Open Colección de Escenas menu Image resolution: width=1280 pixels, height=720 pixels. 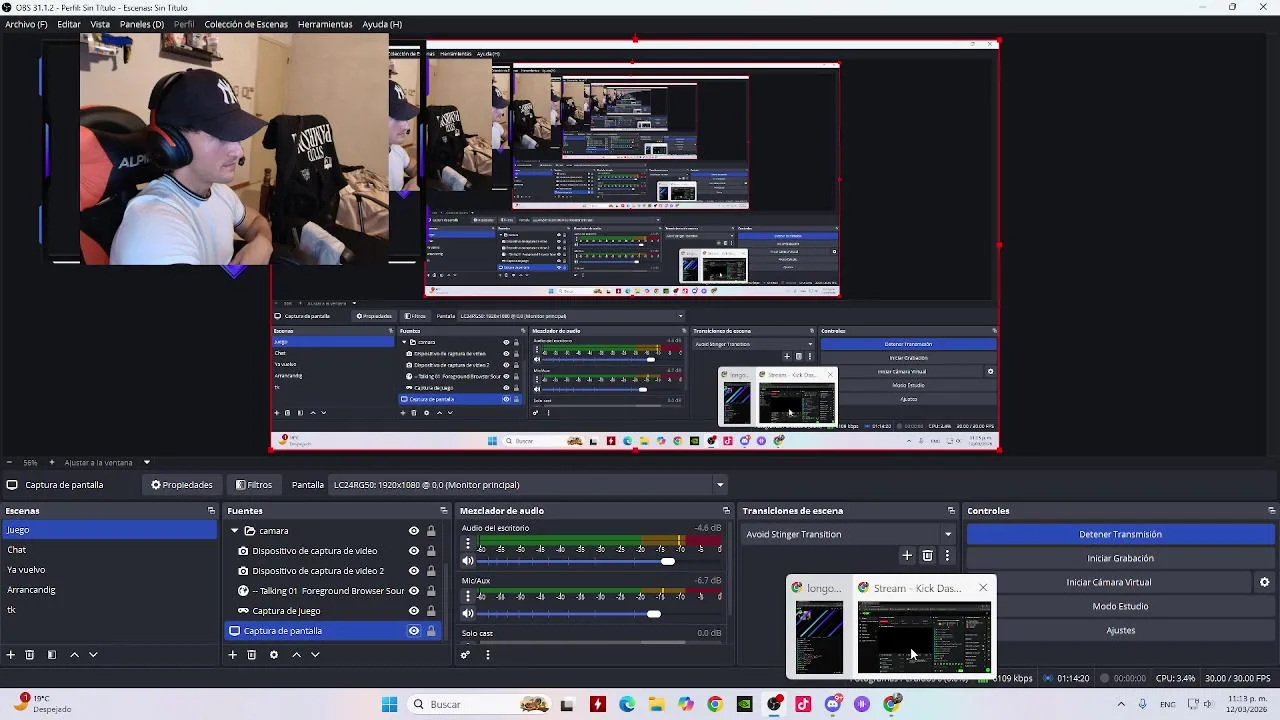[x=246, y=24]
